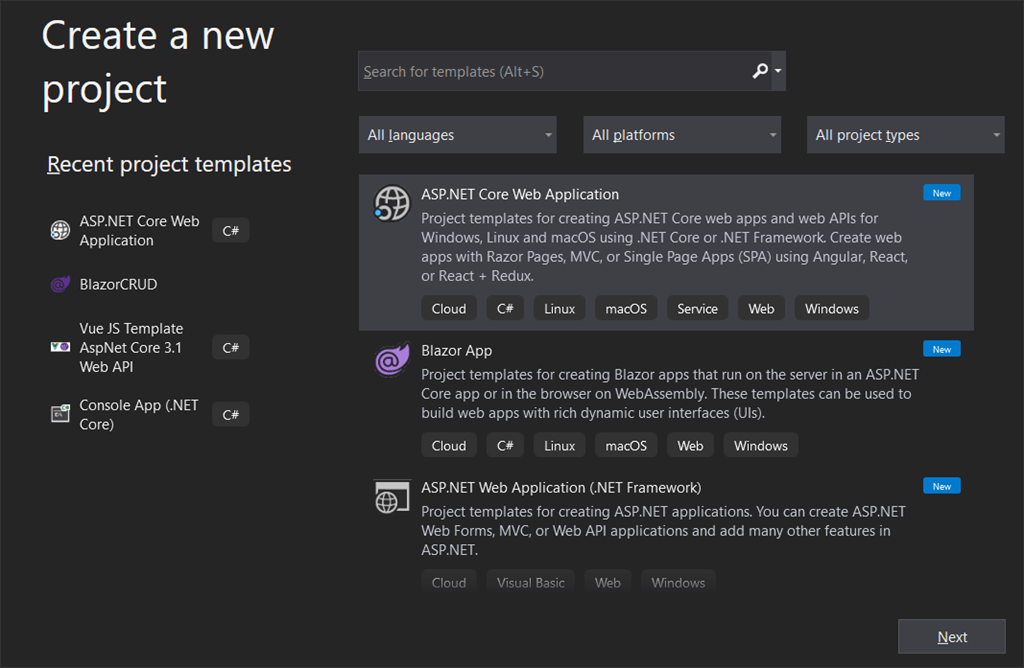The image size is (1024, 668).
Task: Click macOS tag under Blazor App
Action: [x=626, y=446]
